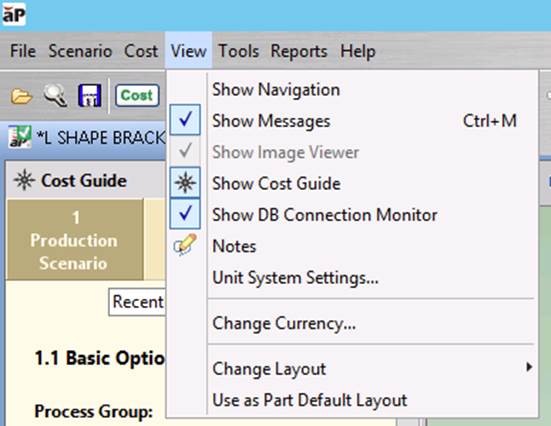Screen dimensions: 551x426
Task: Open the Reports menu
Action: (x=299, y=51)
